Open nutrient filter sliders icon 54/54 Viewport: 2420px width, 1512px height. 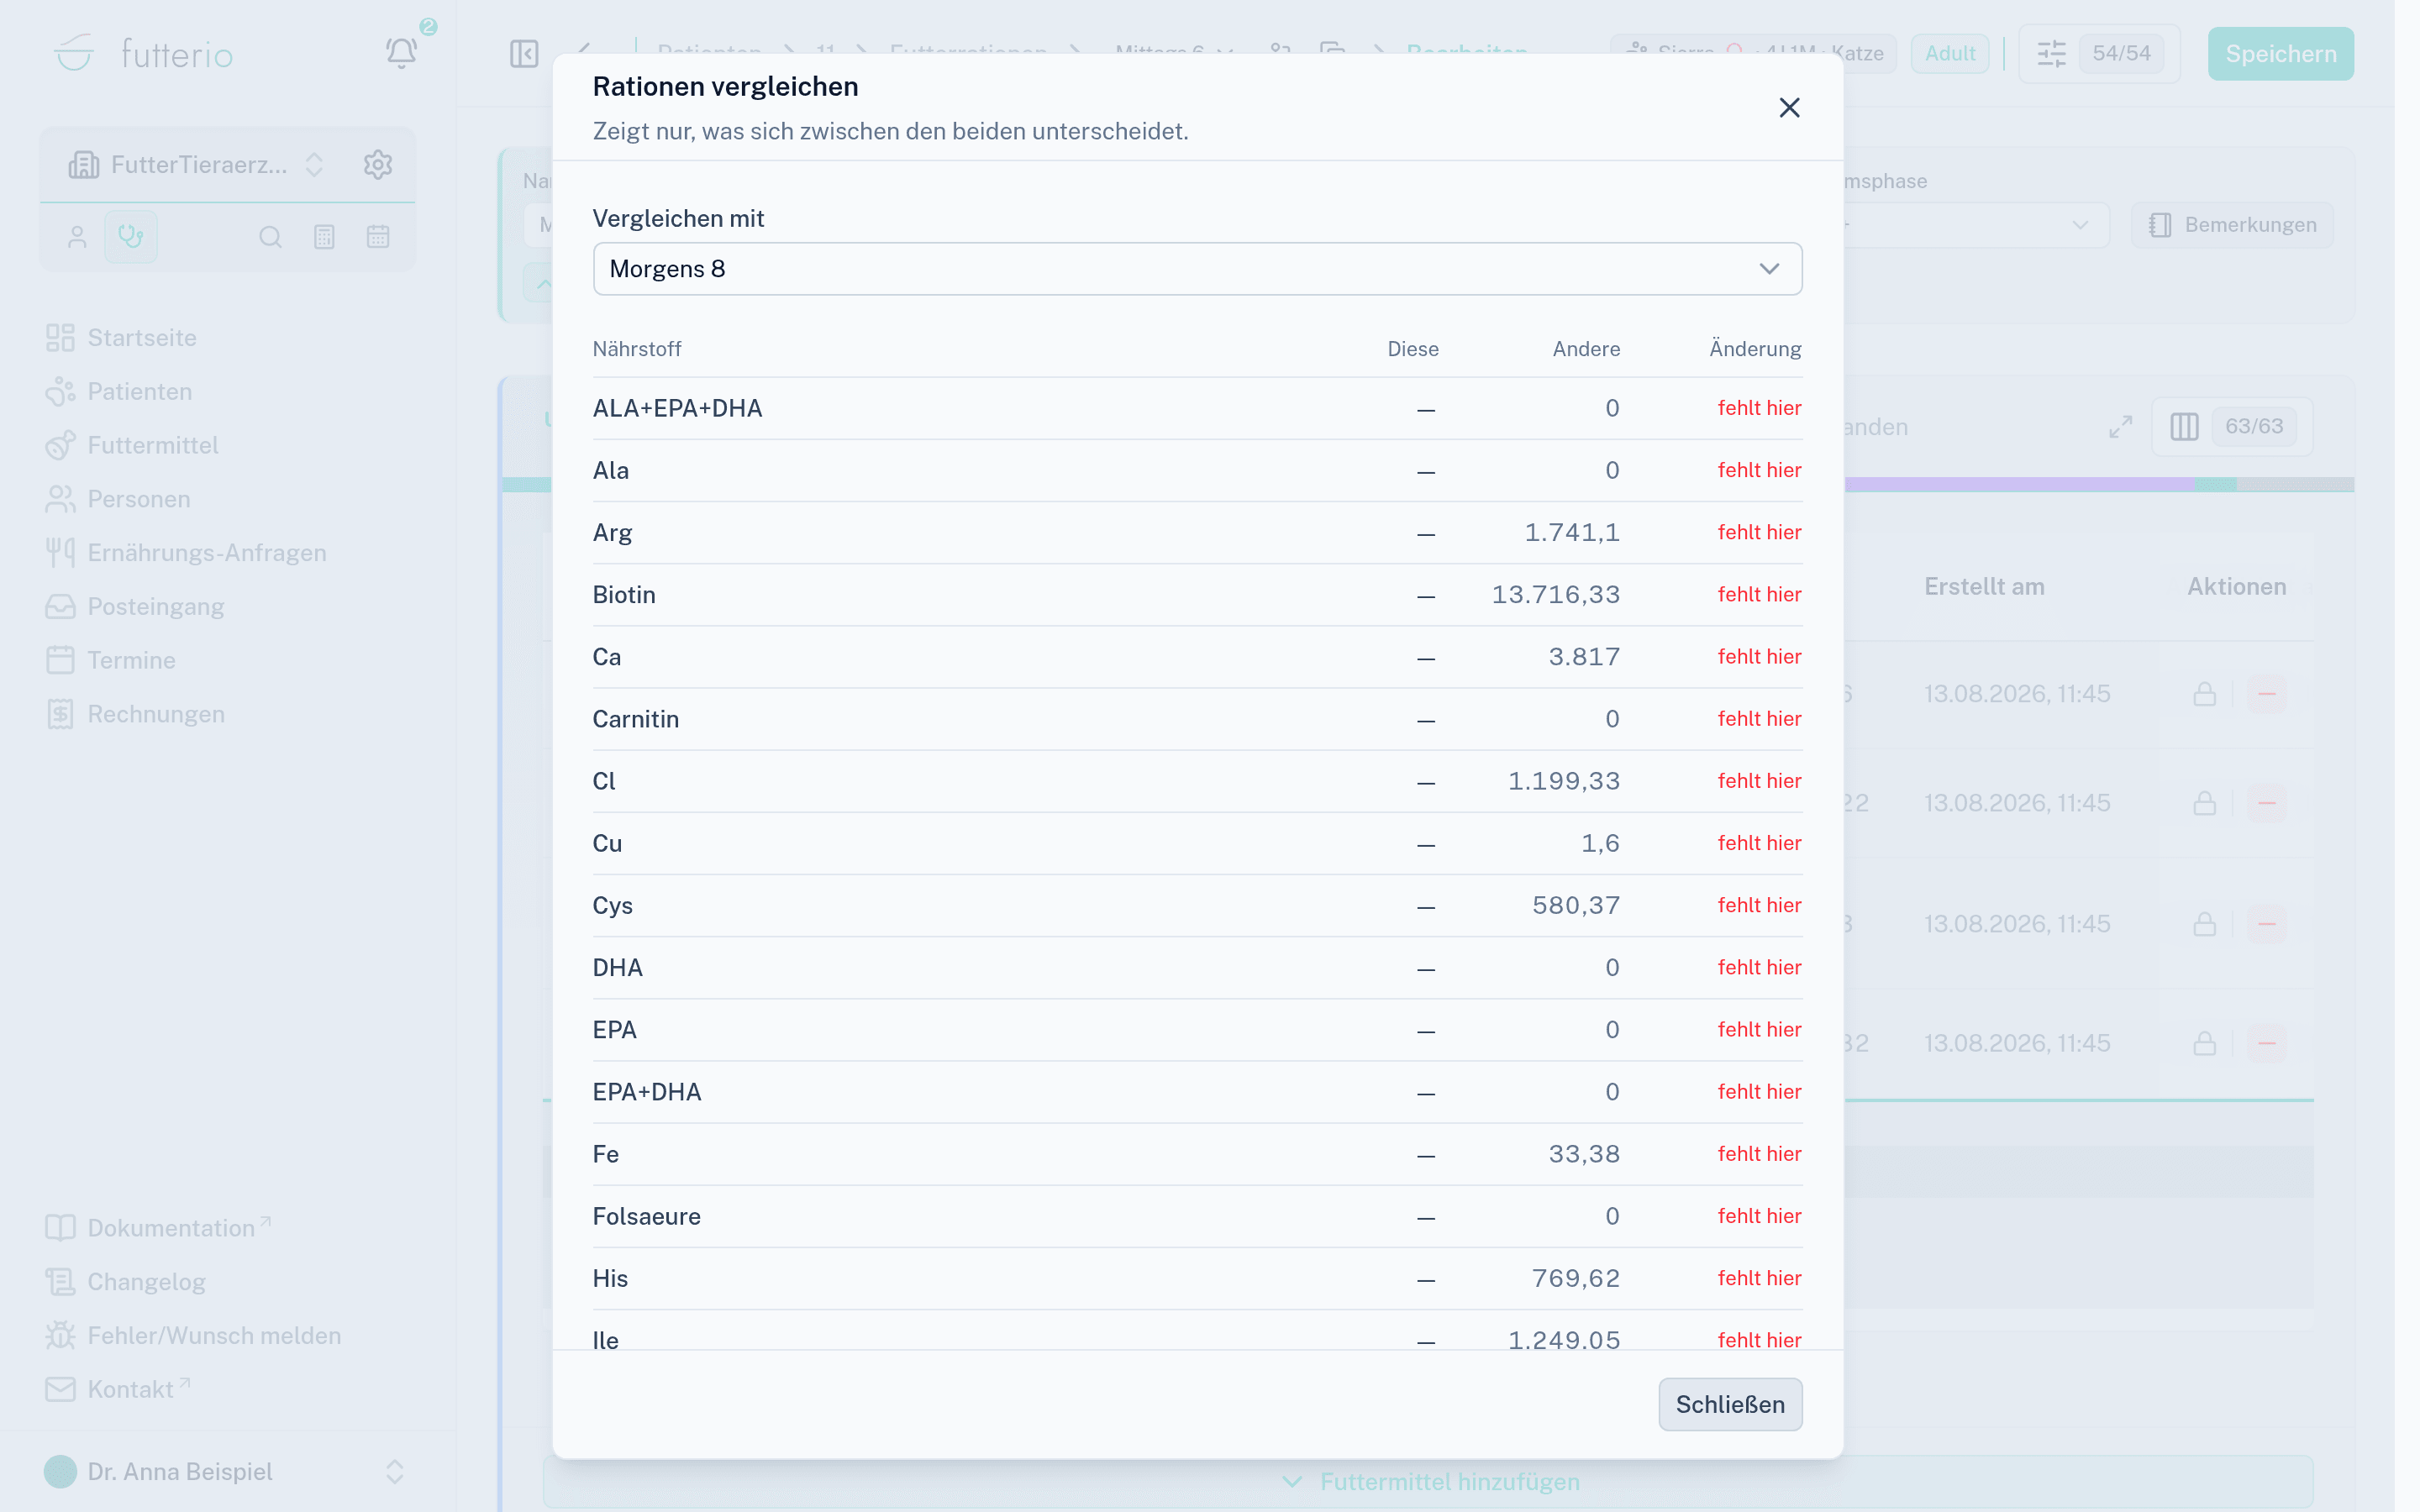2098,54
